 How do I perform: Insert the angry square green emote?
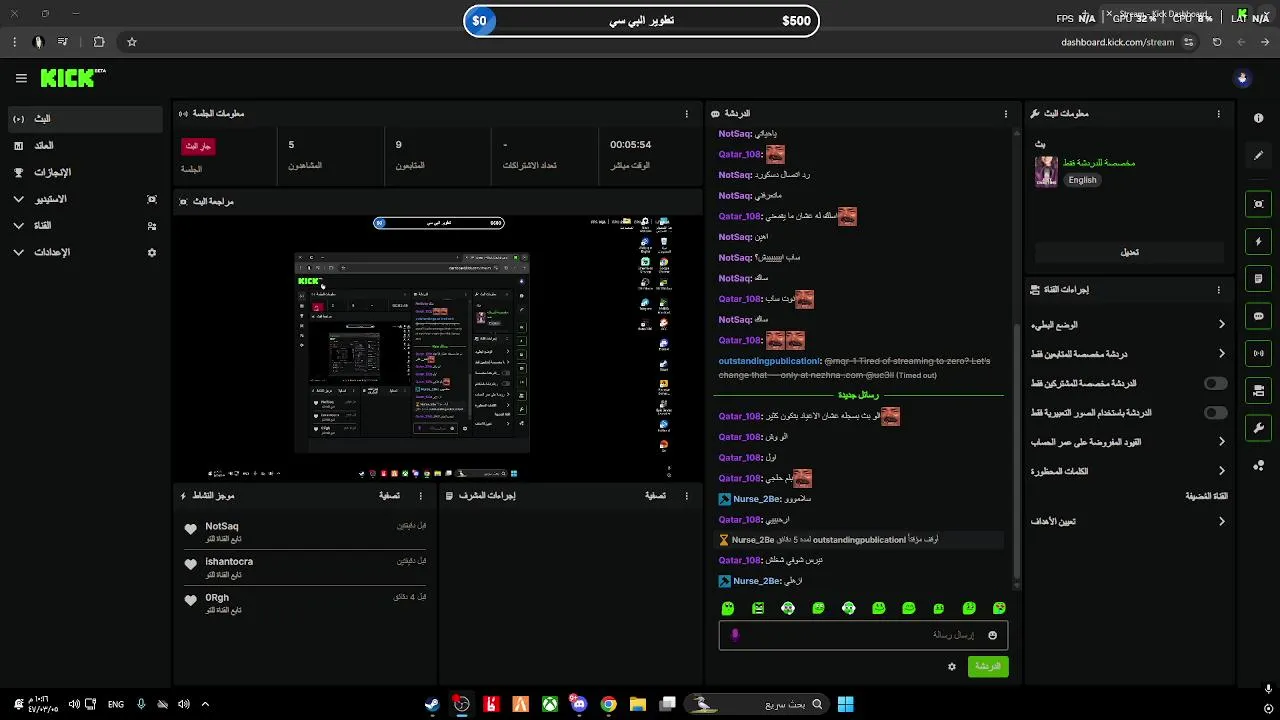(758, 608)
